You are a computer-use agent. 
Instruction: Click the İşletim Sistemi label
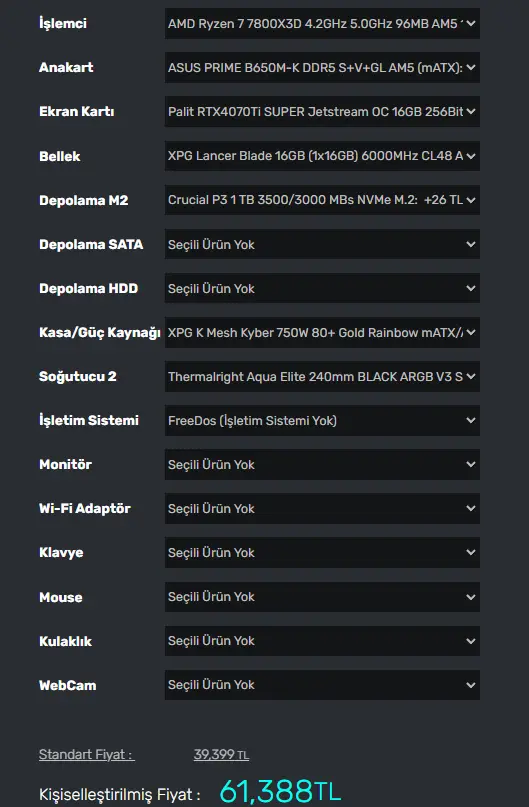coord(89,420)
